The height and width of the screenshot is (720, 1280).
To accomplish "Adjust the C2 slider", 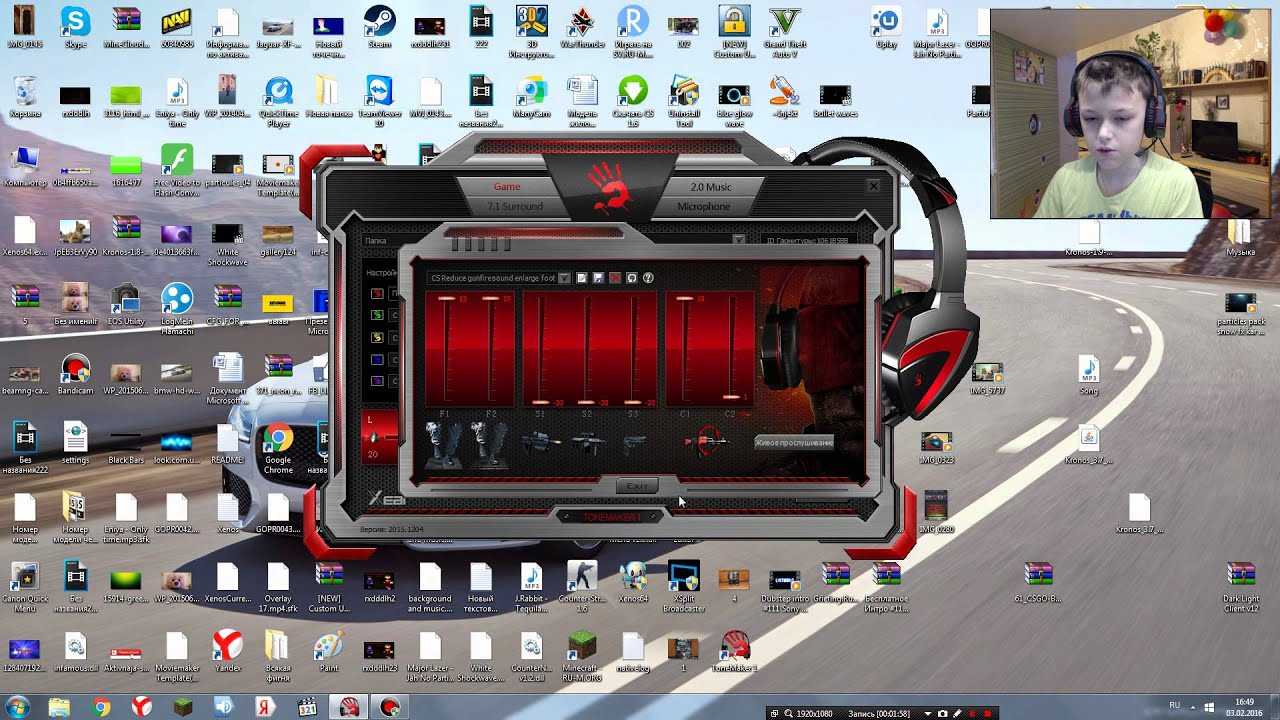I will coord(731,350).
